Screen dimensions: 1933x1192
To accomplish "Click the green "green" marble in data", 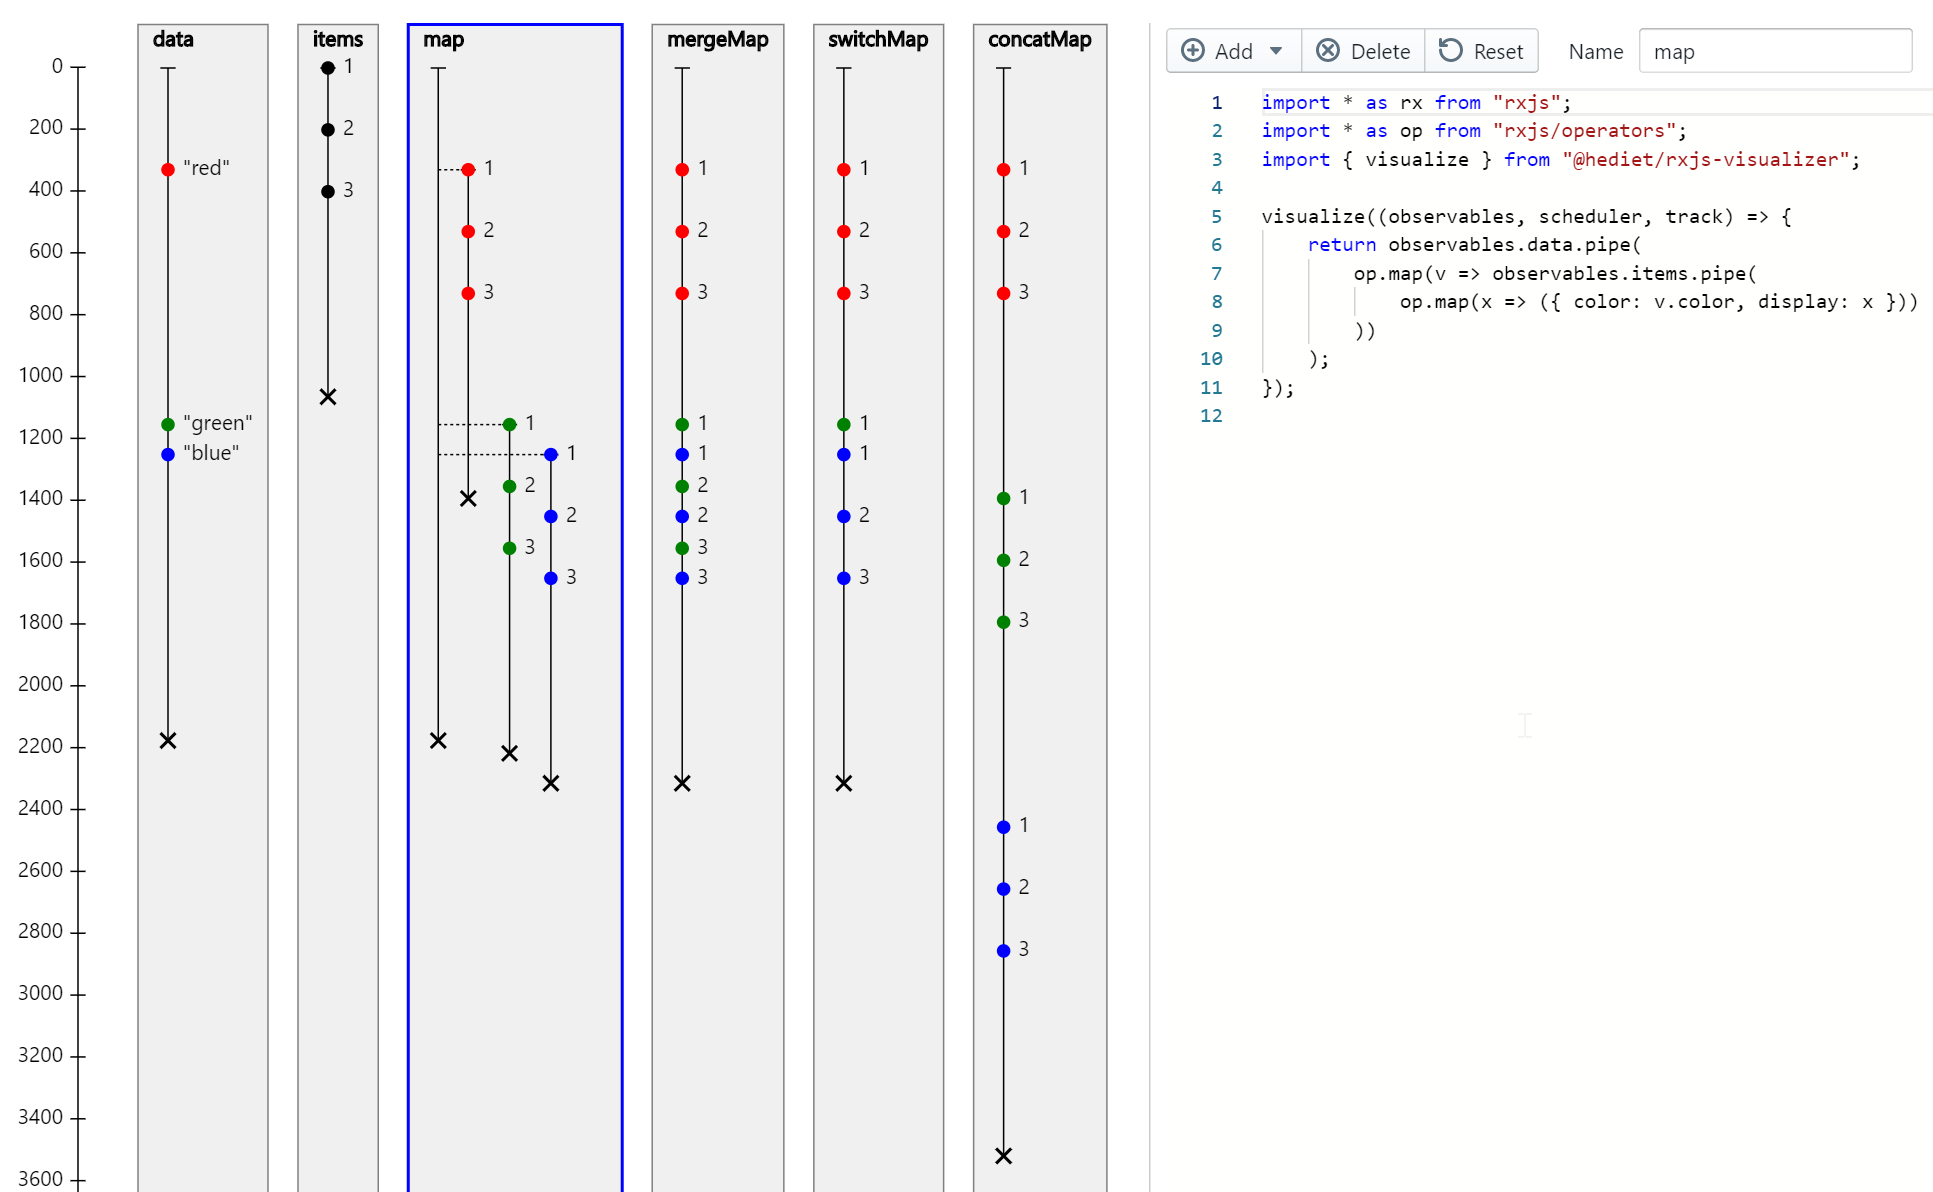I will [x=168, y=425].
